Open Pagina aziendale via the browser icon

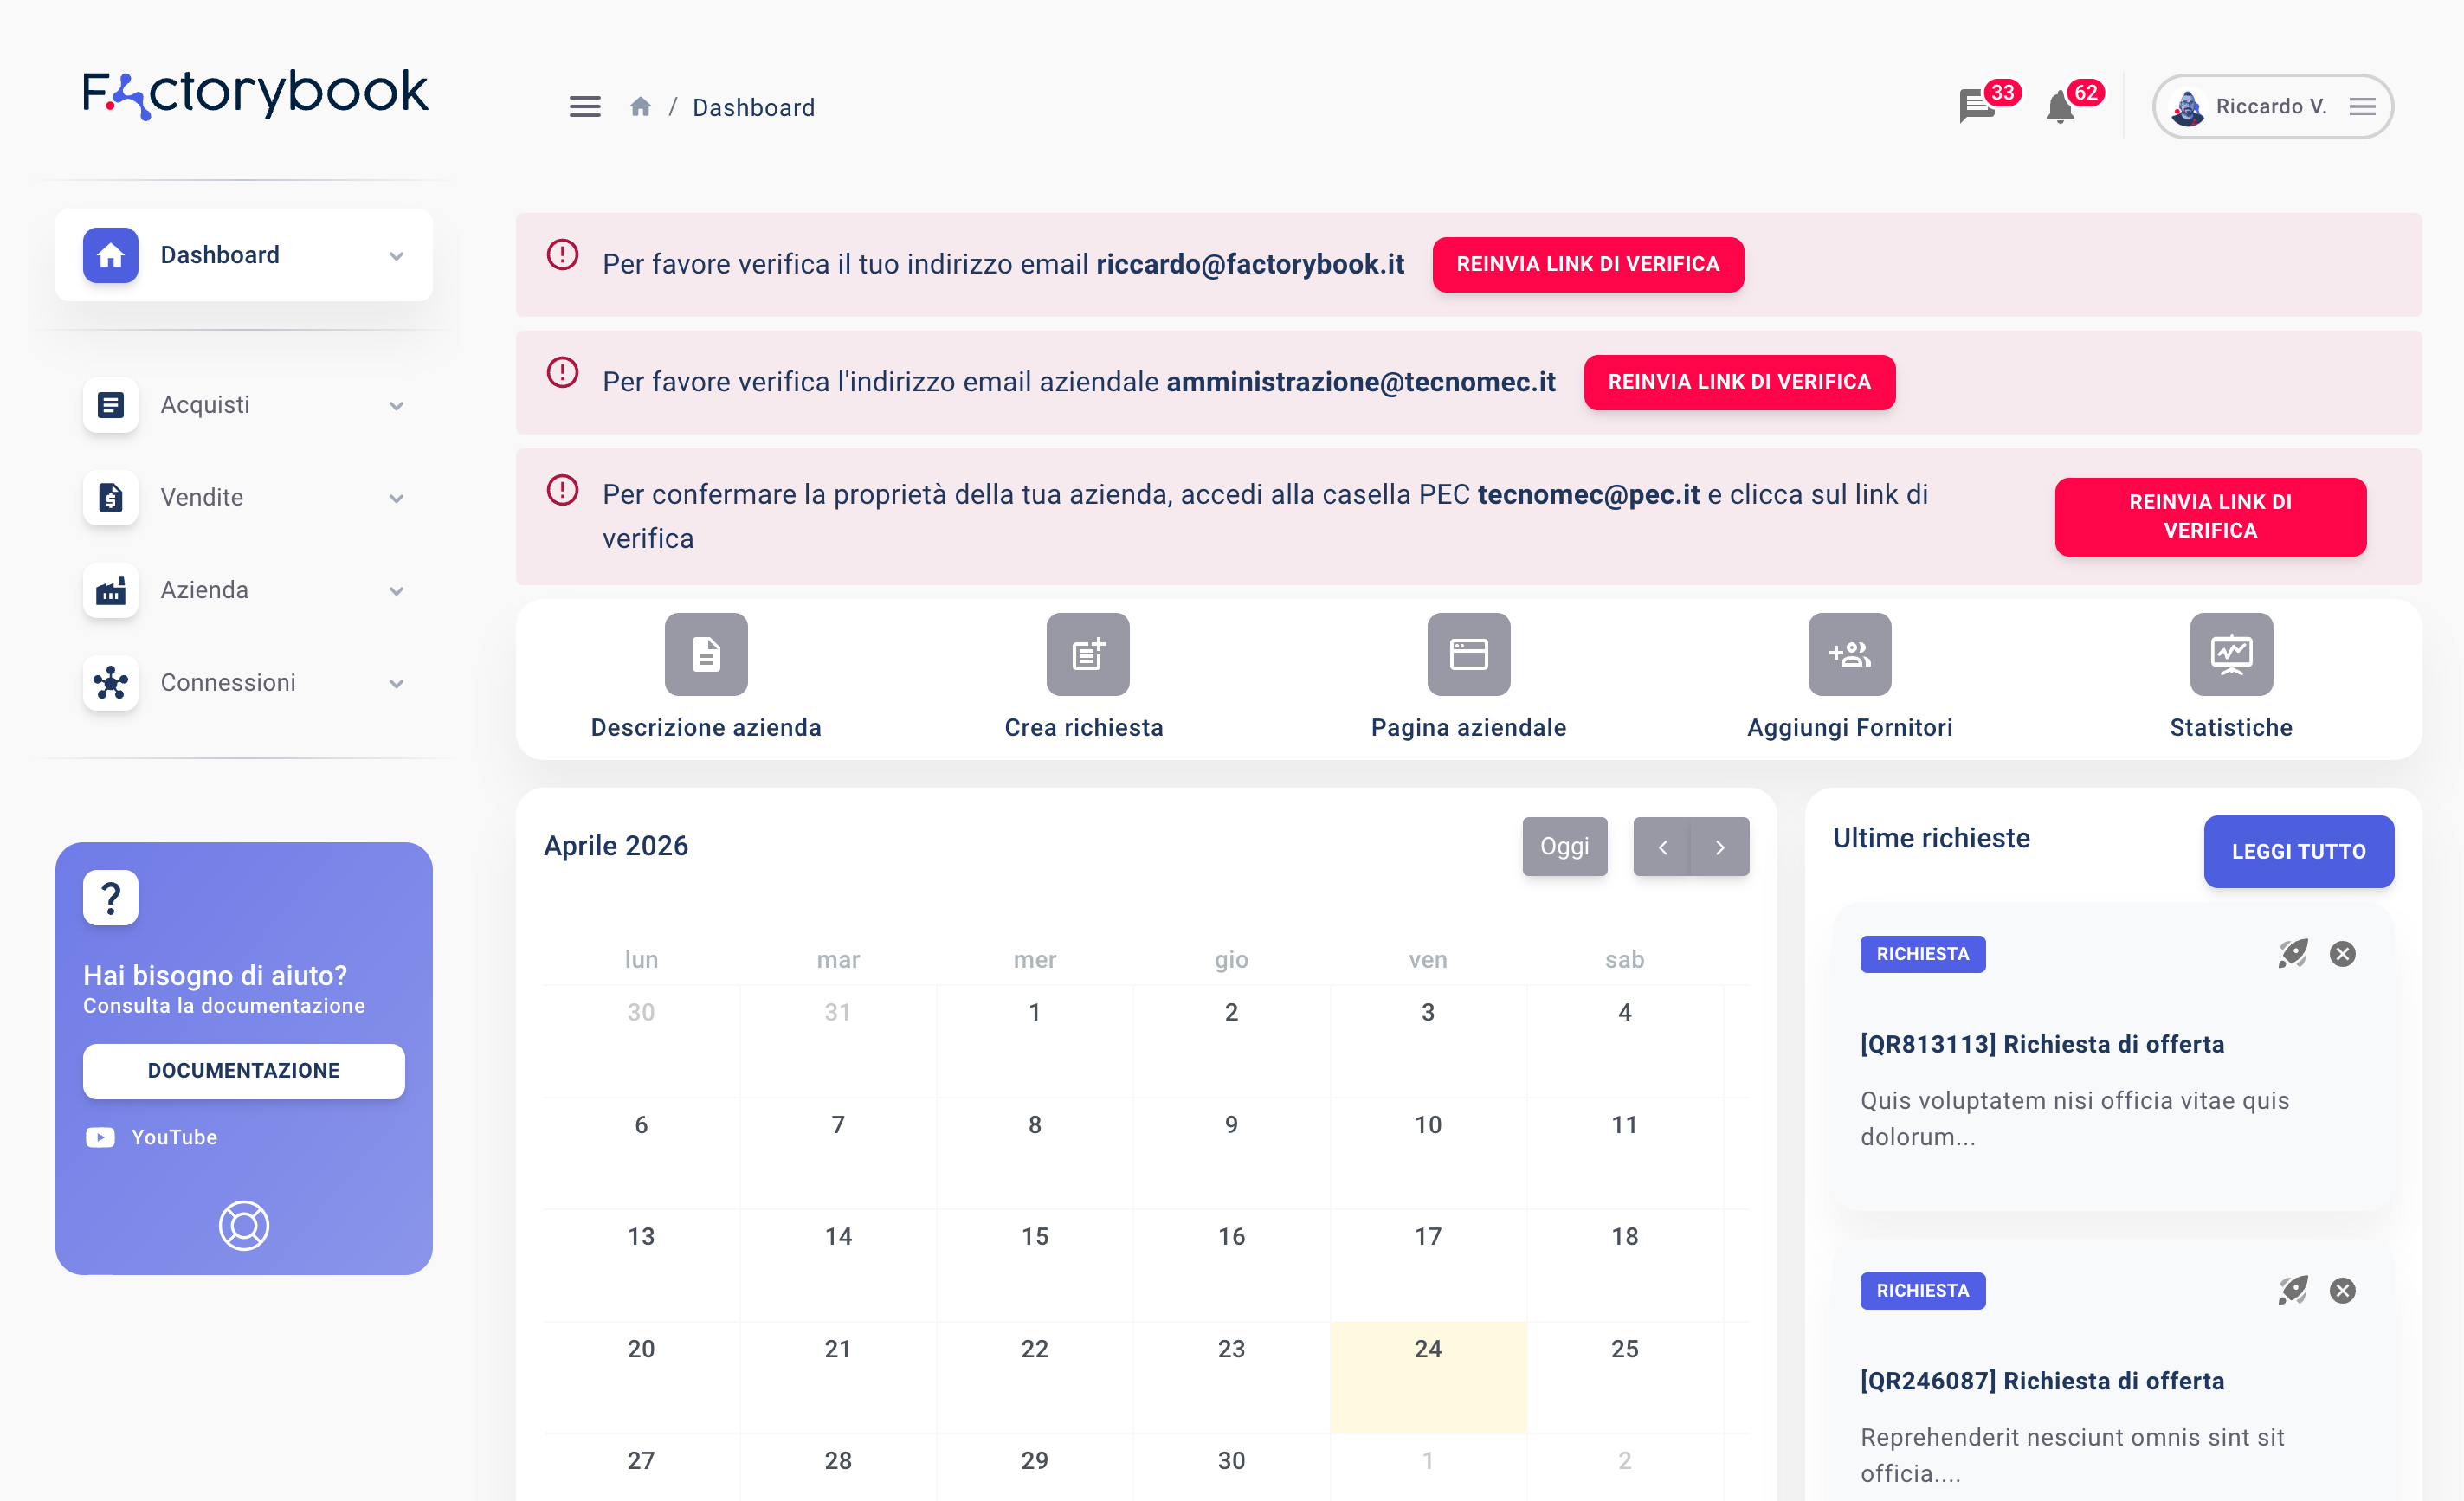coord(1468,654)
